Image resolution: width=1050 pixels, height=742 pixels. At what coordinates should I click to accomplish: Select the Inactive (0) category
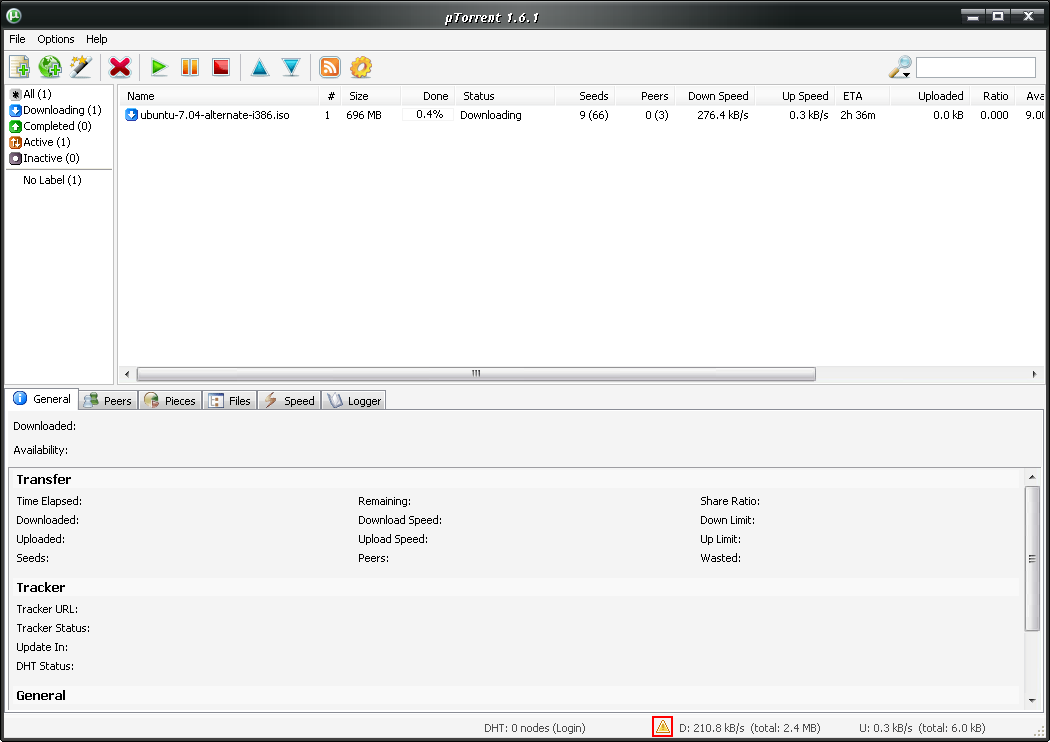click(x=44, y=158)
